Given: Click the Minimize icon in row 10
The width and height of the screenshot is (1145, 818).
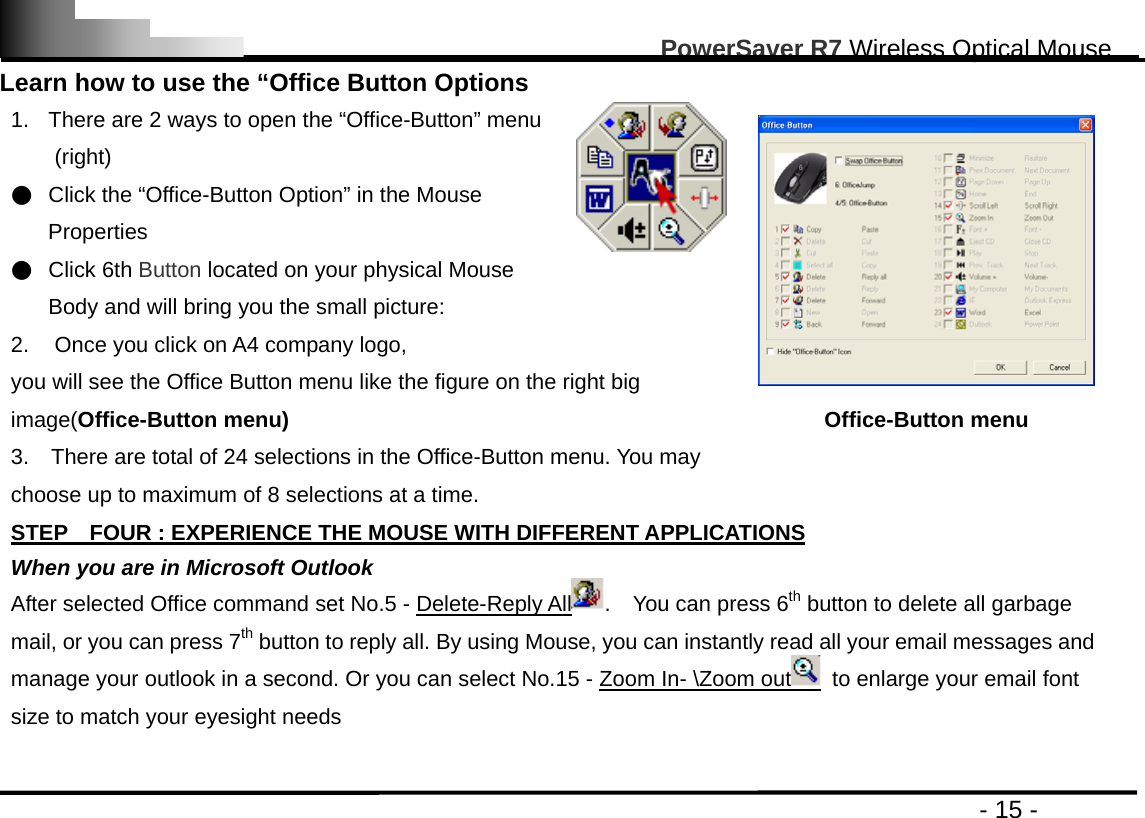Looking at the screenshot, I should pyautogui.click(x=961, y=158).
